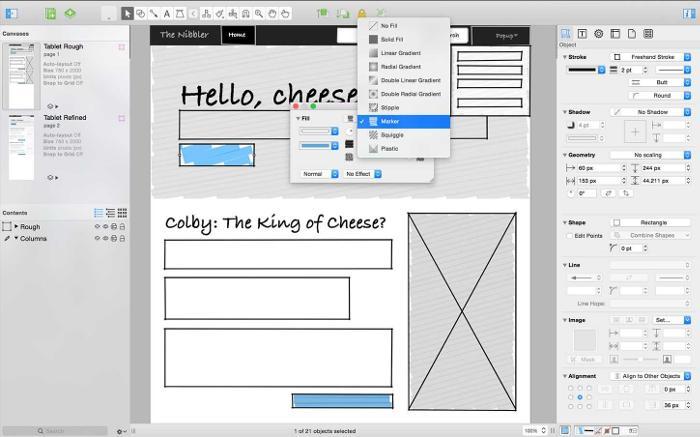
Task: Collapse the Geometry section triangle
Action: (564, 155)
